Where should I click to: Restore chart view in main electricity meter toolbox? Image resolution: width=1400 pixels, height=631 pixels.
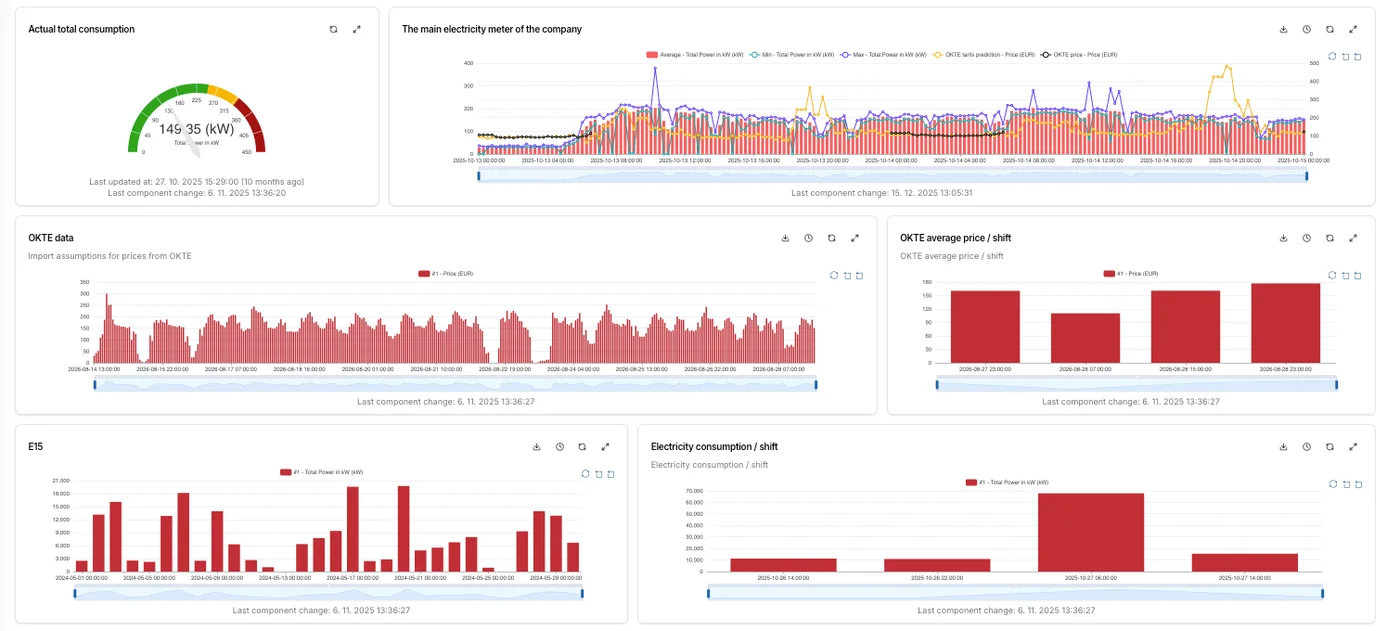point(1333,57)
